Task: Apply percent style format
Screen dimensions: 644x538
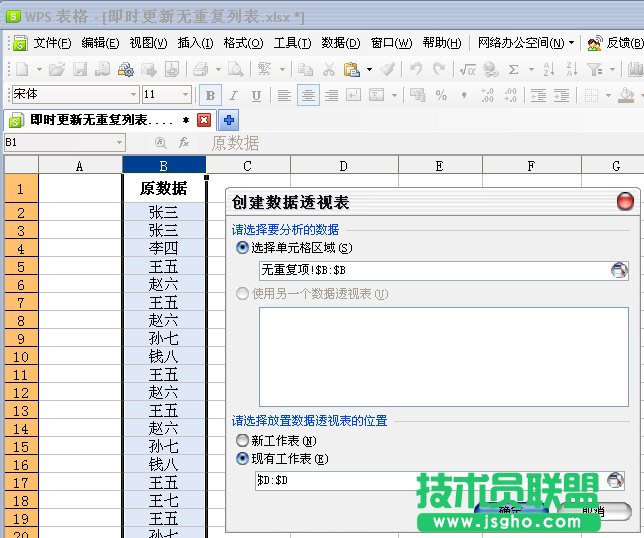Action: tap(441, 95)
